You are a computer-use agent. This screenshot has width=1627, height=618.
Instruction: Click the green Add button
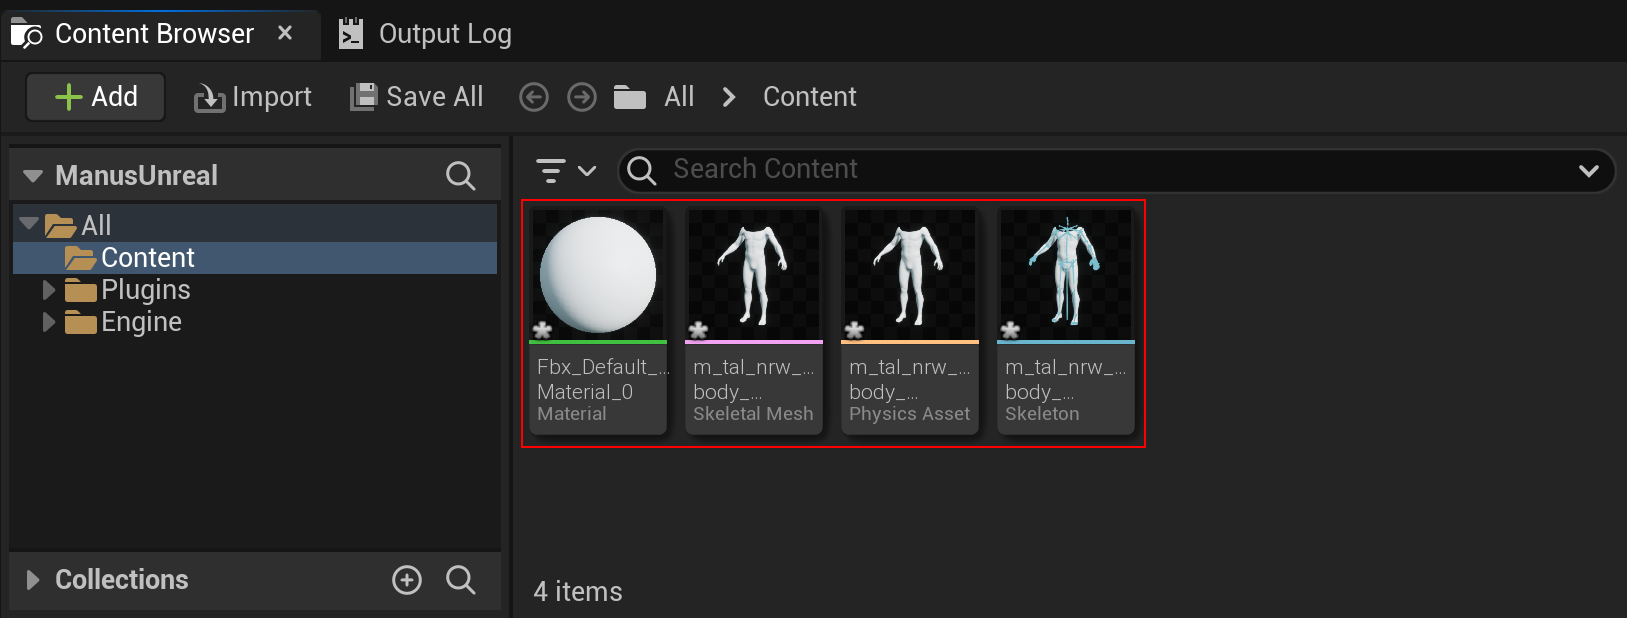point(96,97)
